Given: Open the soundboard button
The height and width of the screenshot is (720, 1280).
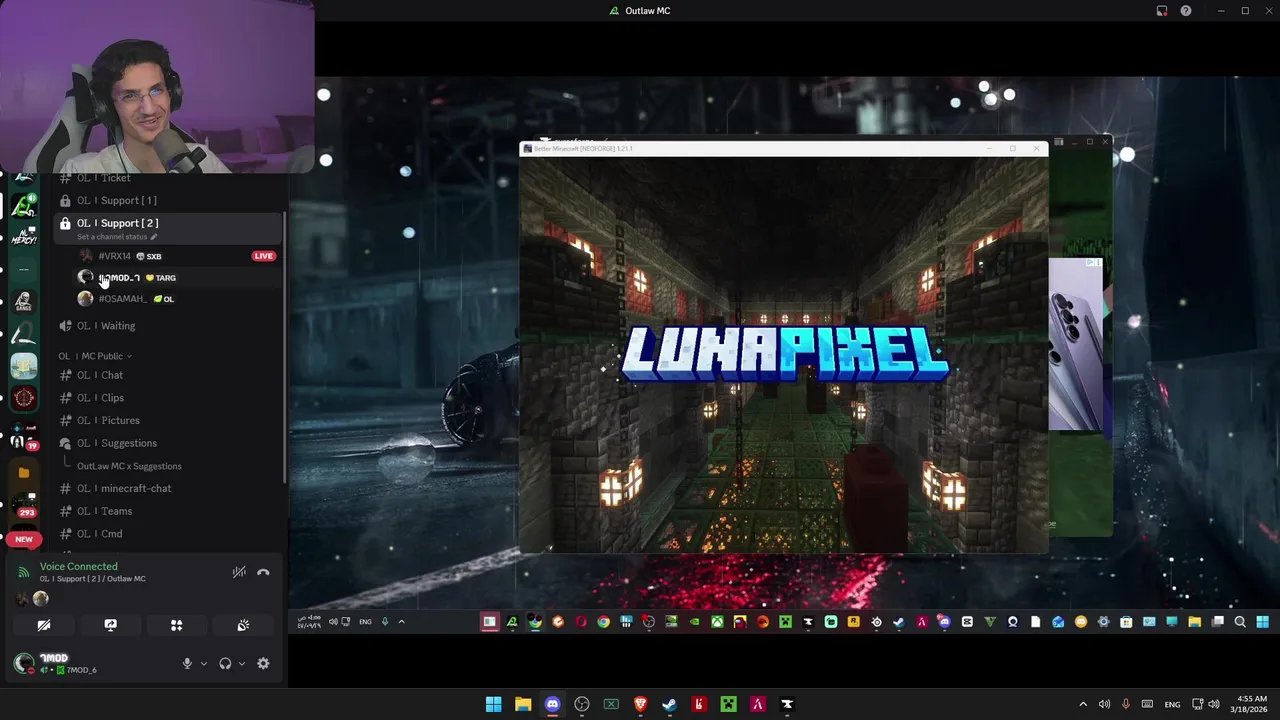Looking at the screenshot, I should [243, 625].
